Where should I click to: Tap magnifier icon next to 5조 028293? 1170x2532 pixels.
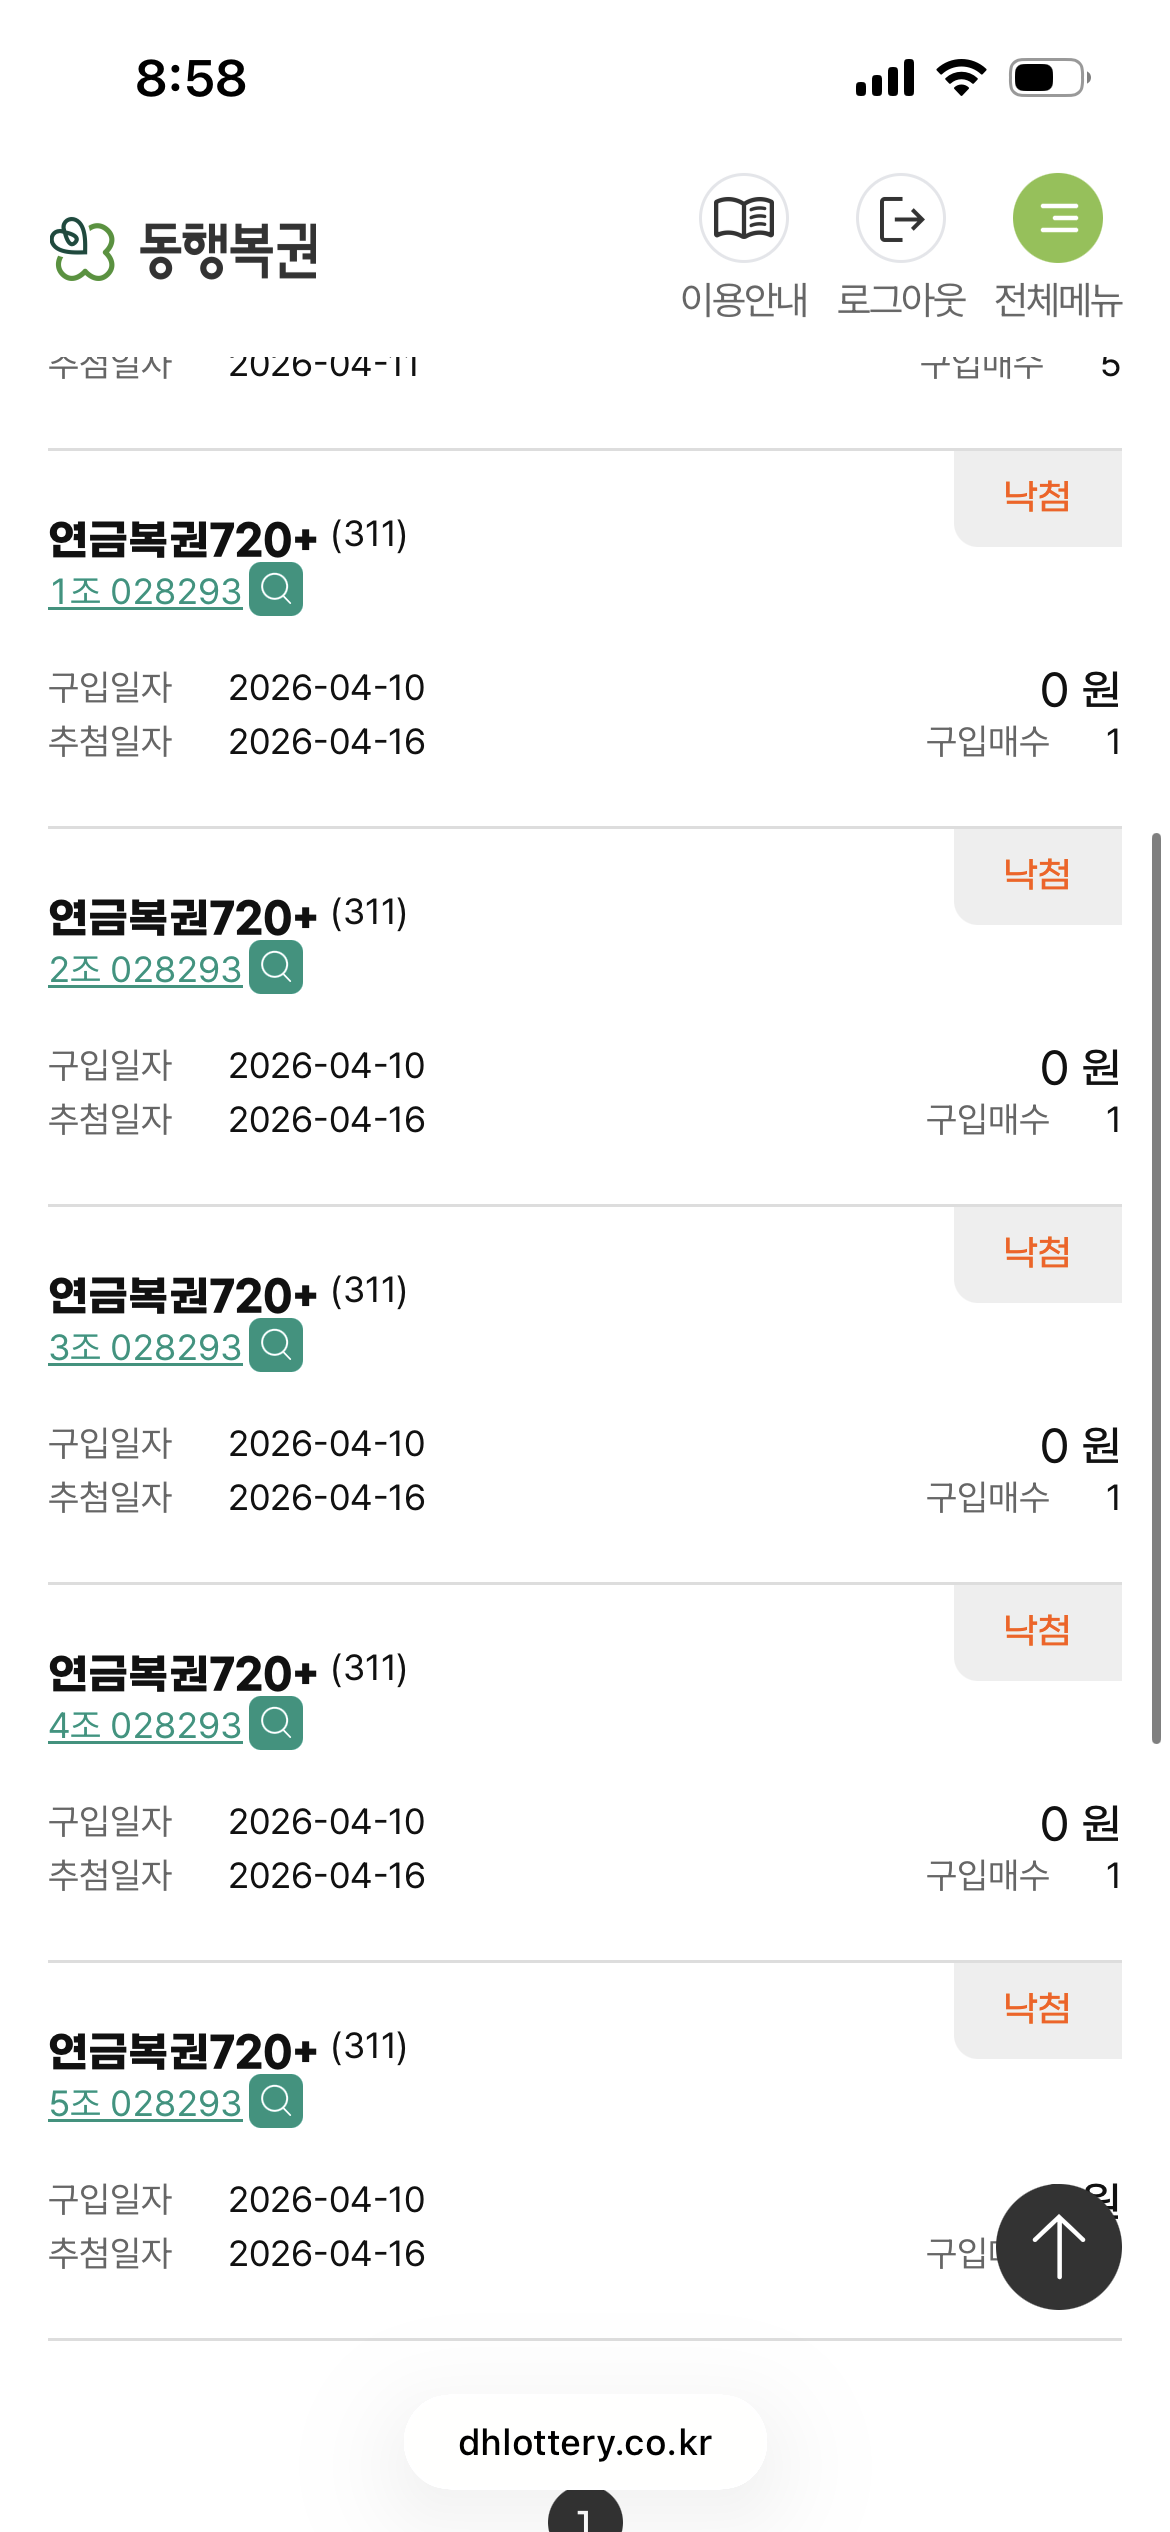(276, 2101)
